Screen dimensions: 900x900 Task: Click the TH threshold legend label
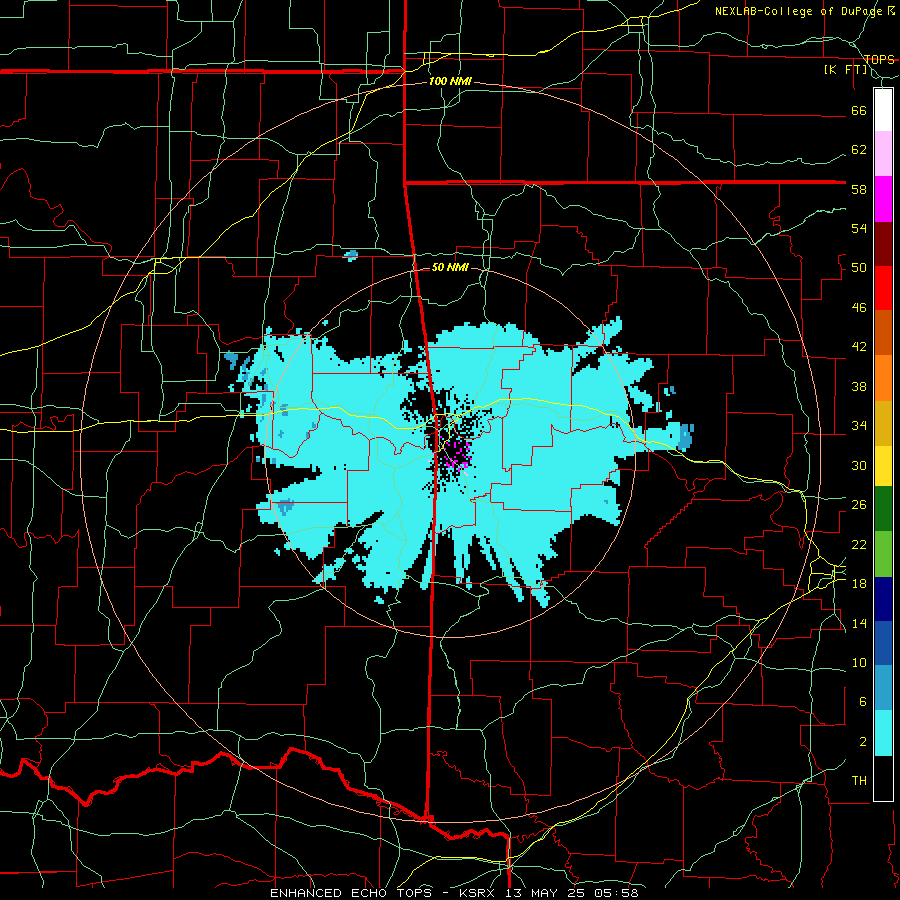coord(859,781)
